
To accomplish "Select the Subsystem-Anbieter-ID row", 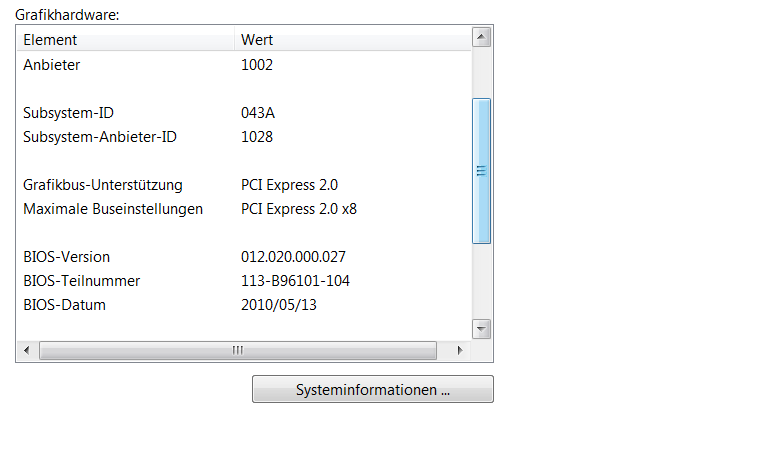I will (100, 137).
